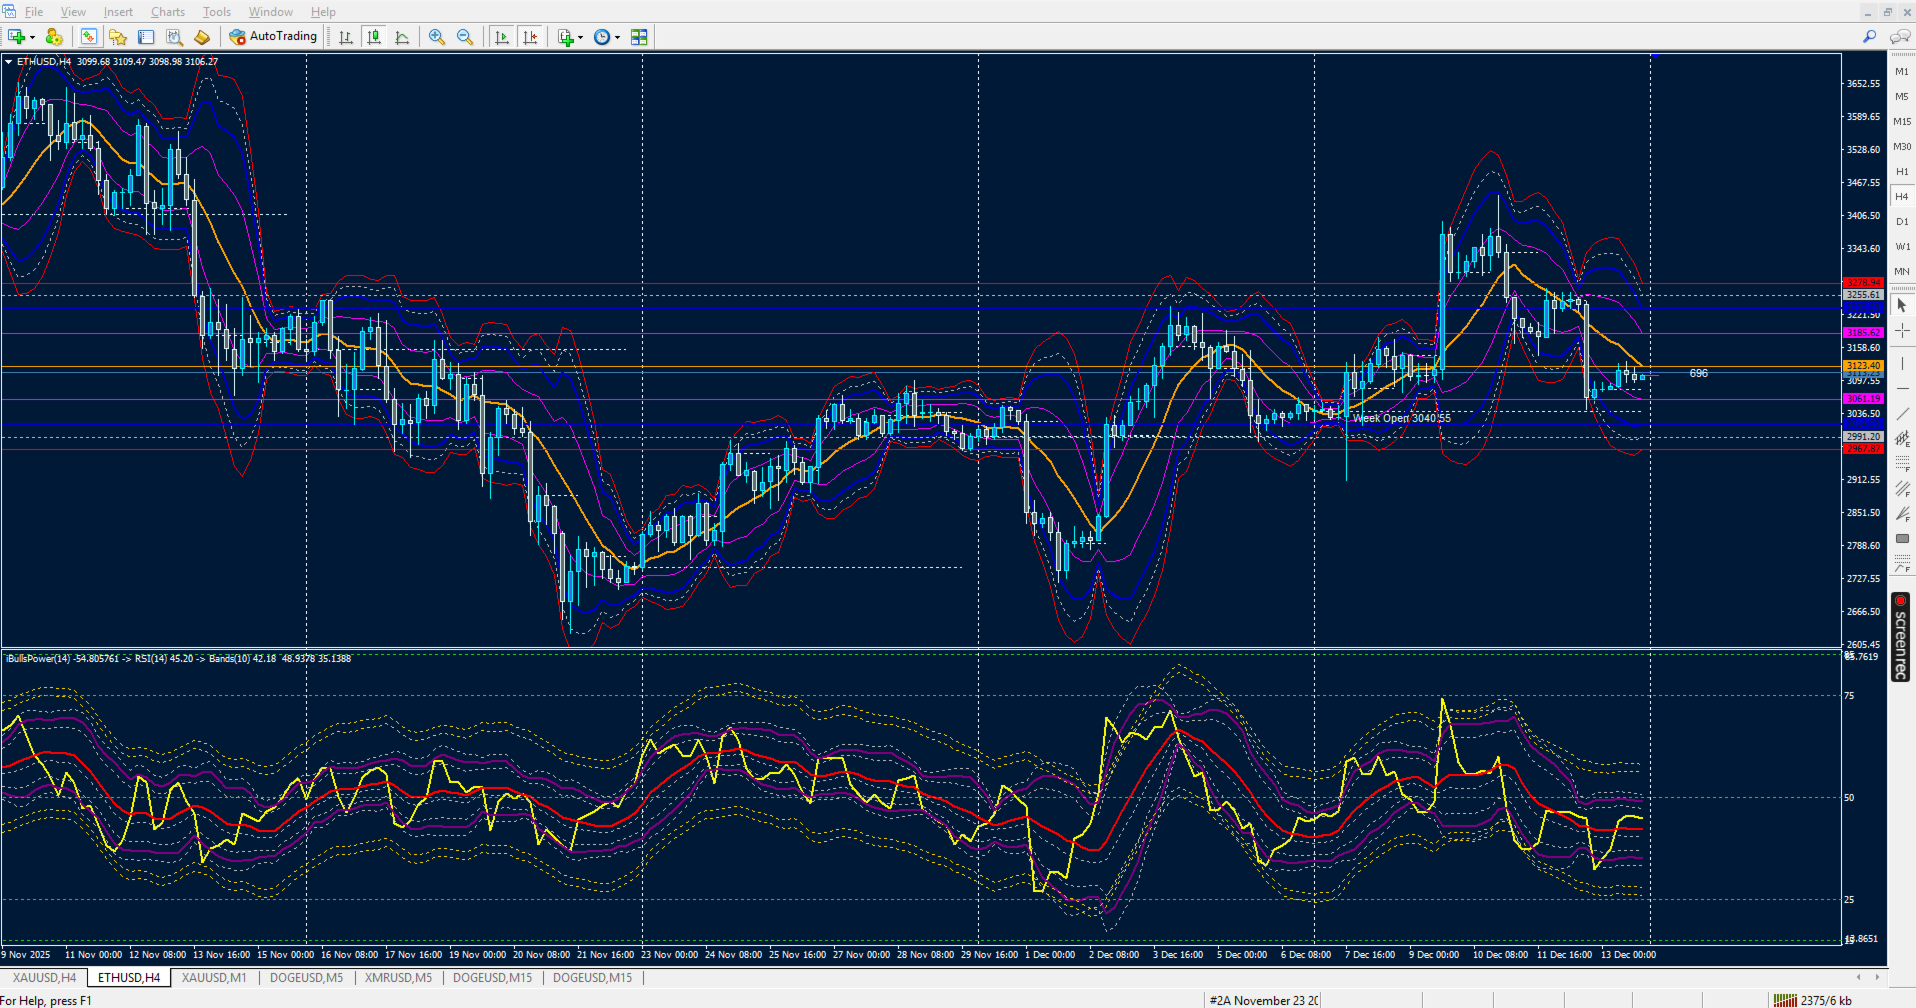
Task: Switch chart to line chart mode
Action: tap(402, 37)
